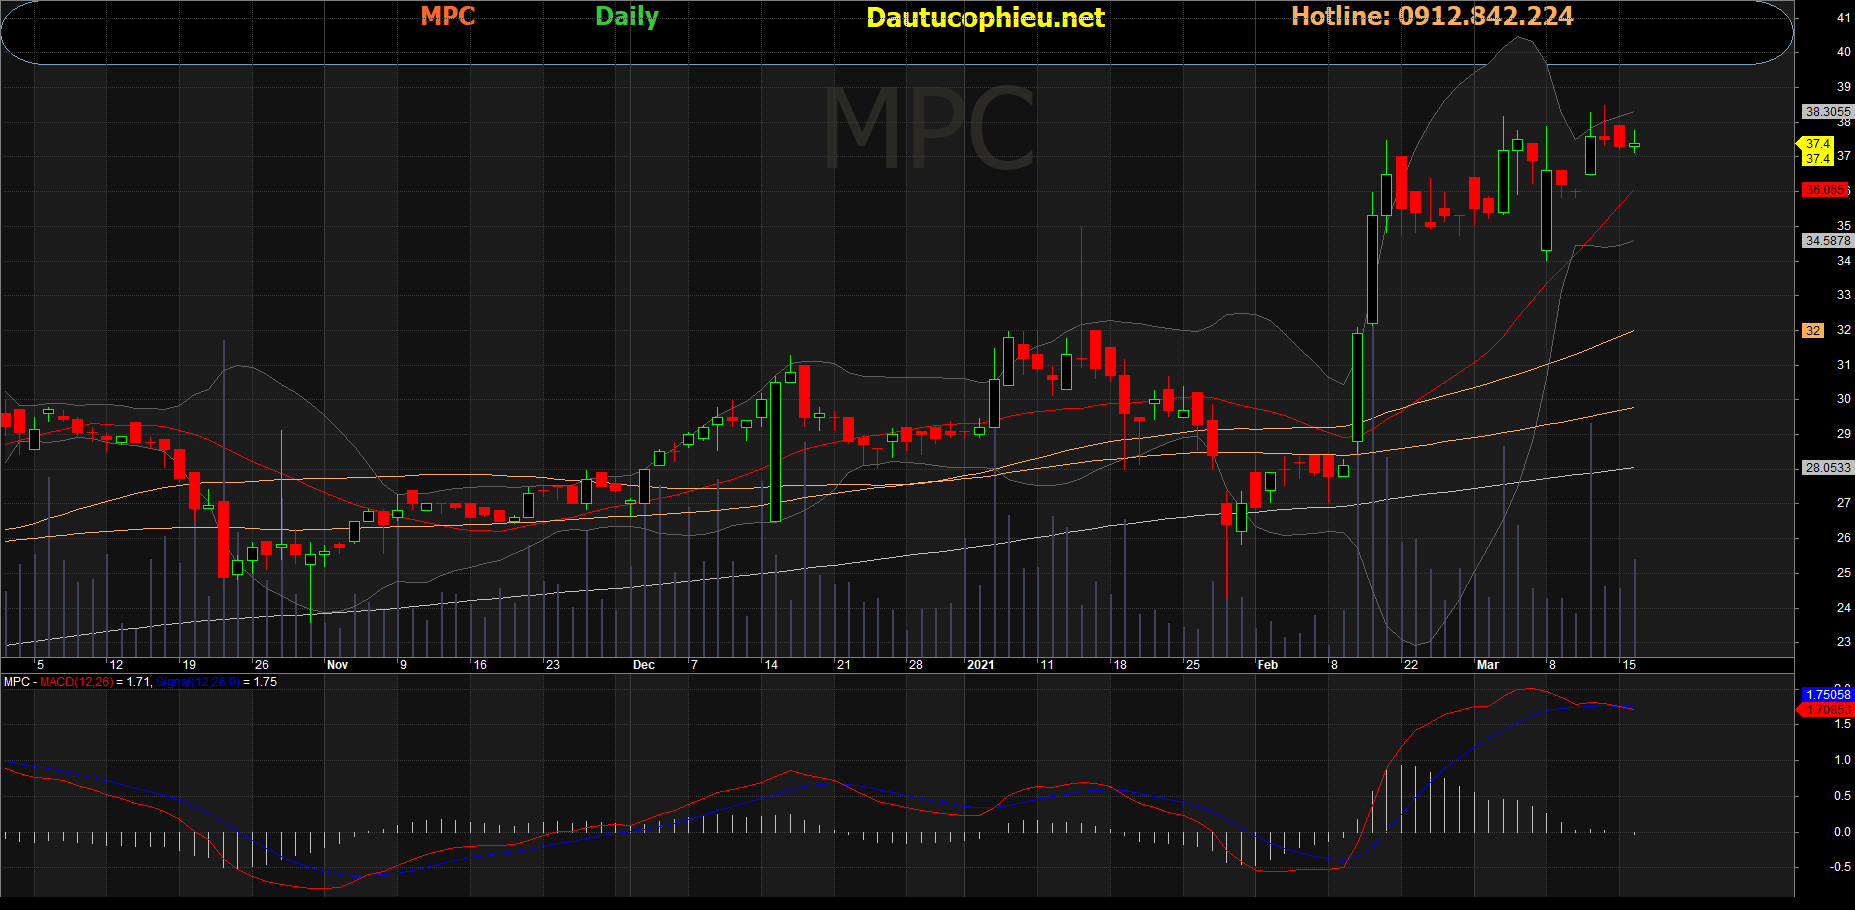This screenshot has width=1855, height=910.
Task: Click the 2021 year label on time axis
Action: [981, 665]
